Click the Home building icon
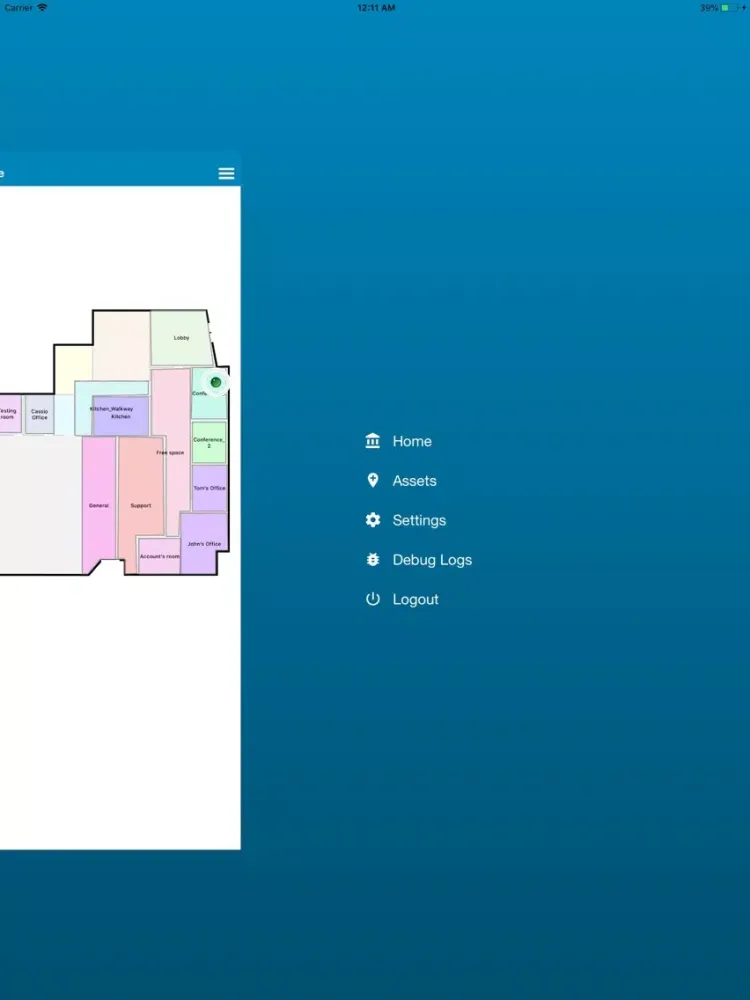 coord(372,441)
